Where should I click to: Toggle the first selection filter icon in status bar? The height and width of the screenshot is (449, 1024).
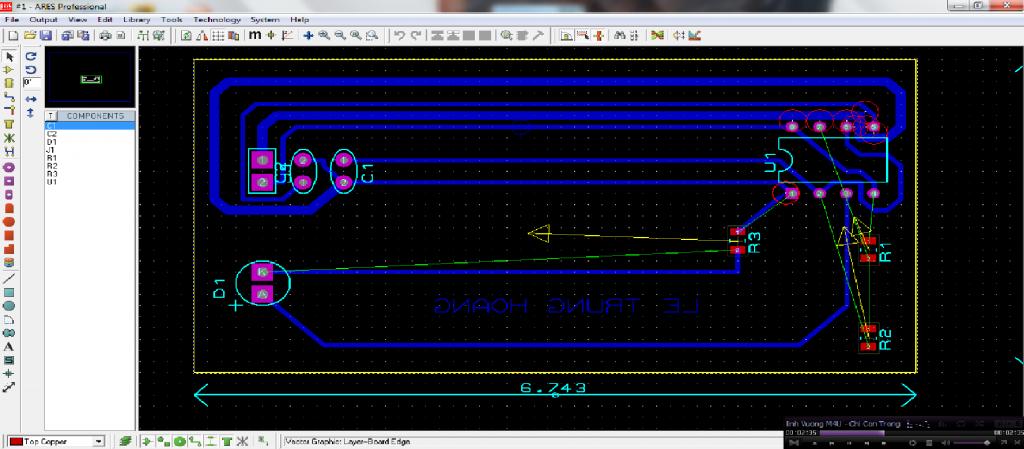[146, 441]
